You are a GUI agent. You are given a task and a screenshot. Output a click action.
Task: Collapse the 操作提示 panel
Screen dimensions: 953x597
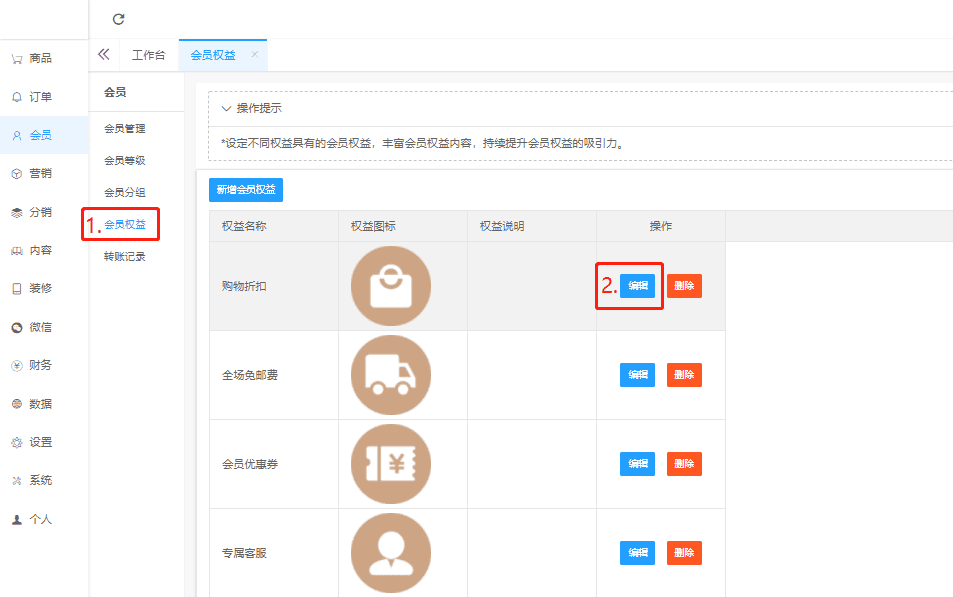[227, 109]
